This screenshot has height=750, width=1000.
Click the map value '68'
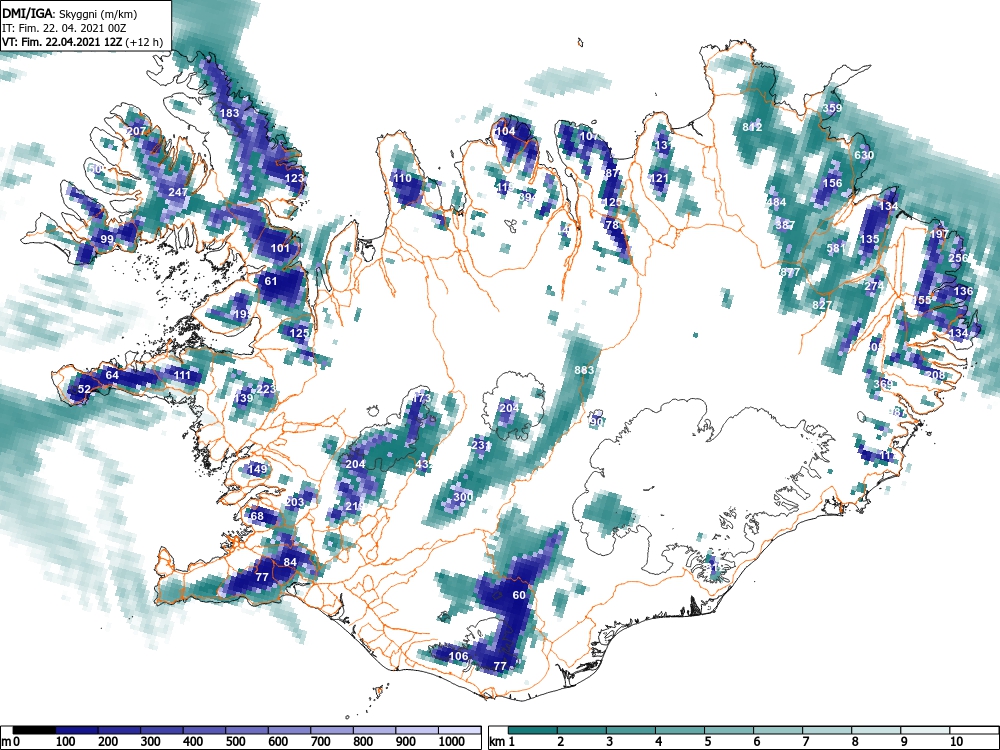(257, 516)
